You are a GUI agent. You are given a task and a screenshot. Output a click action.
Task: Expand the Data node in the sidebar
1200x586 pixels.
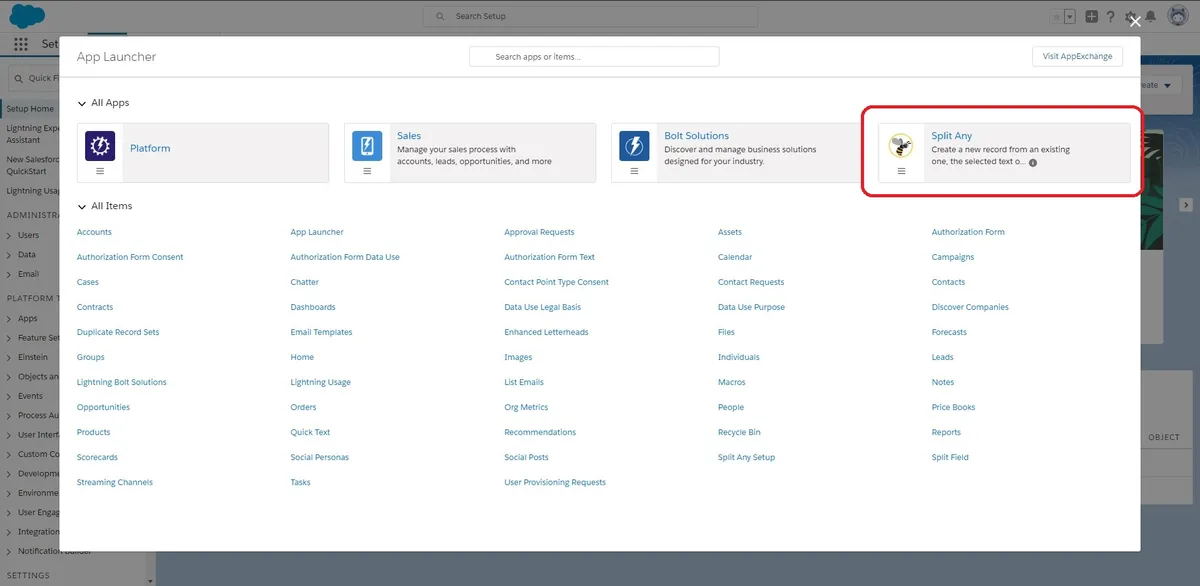pyautogui.click(x=9, y=255)
